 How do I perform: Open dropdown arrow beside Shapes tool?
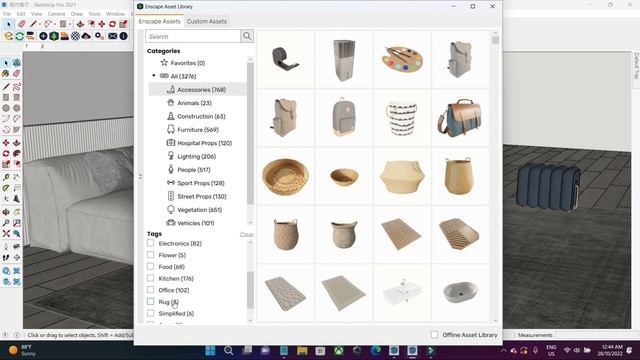pyautogui.click(x=70, y=24)
